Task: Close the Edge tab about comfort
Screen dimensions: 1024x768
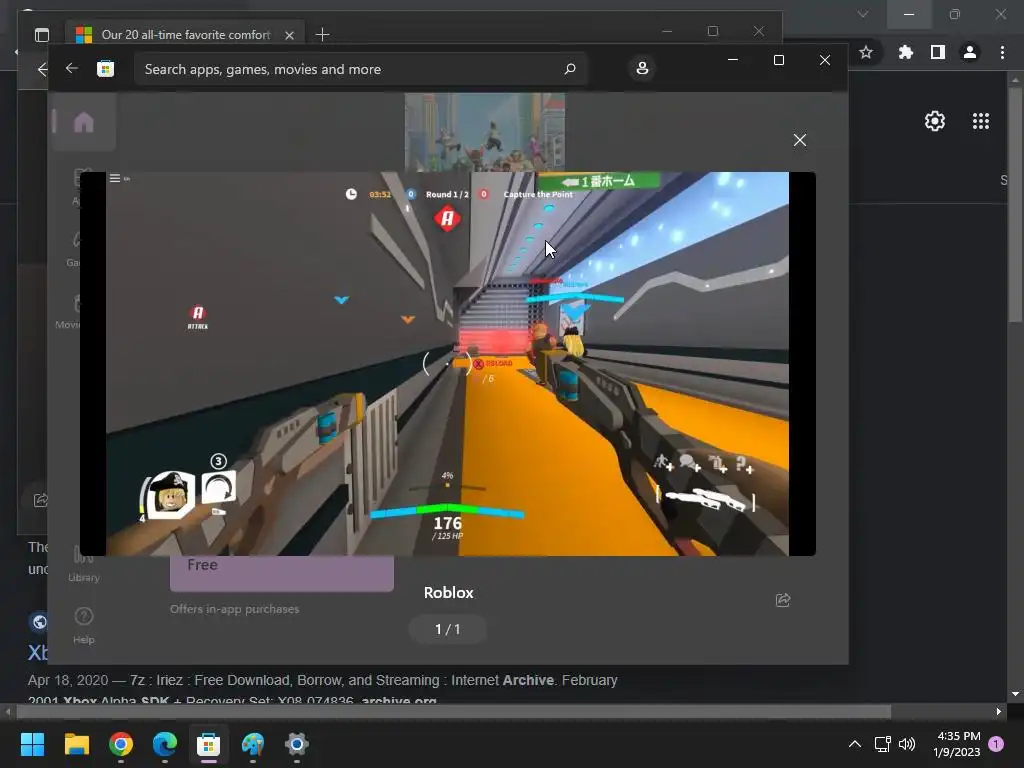Action: pyautogui.click(x=289, y=35)
